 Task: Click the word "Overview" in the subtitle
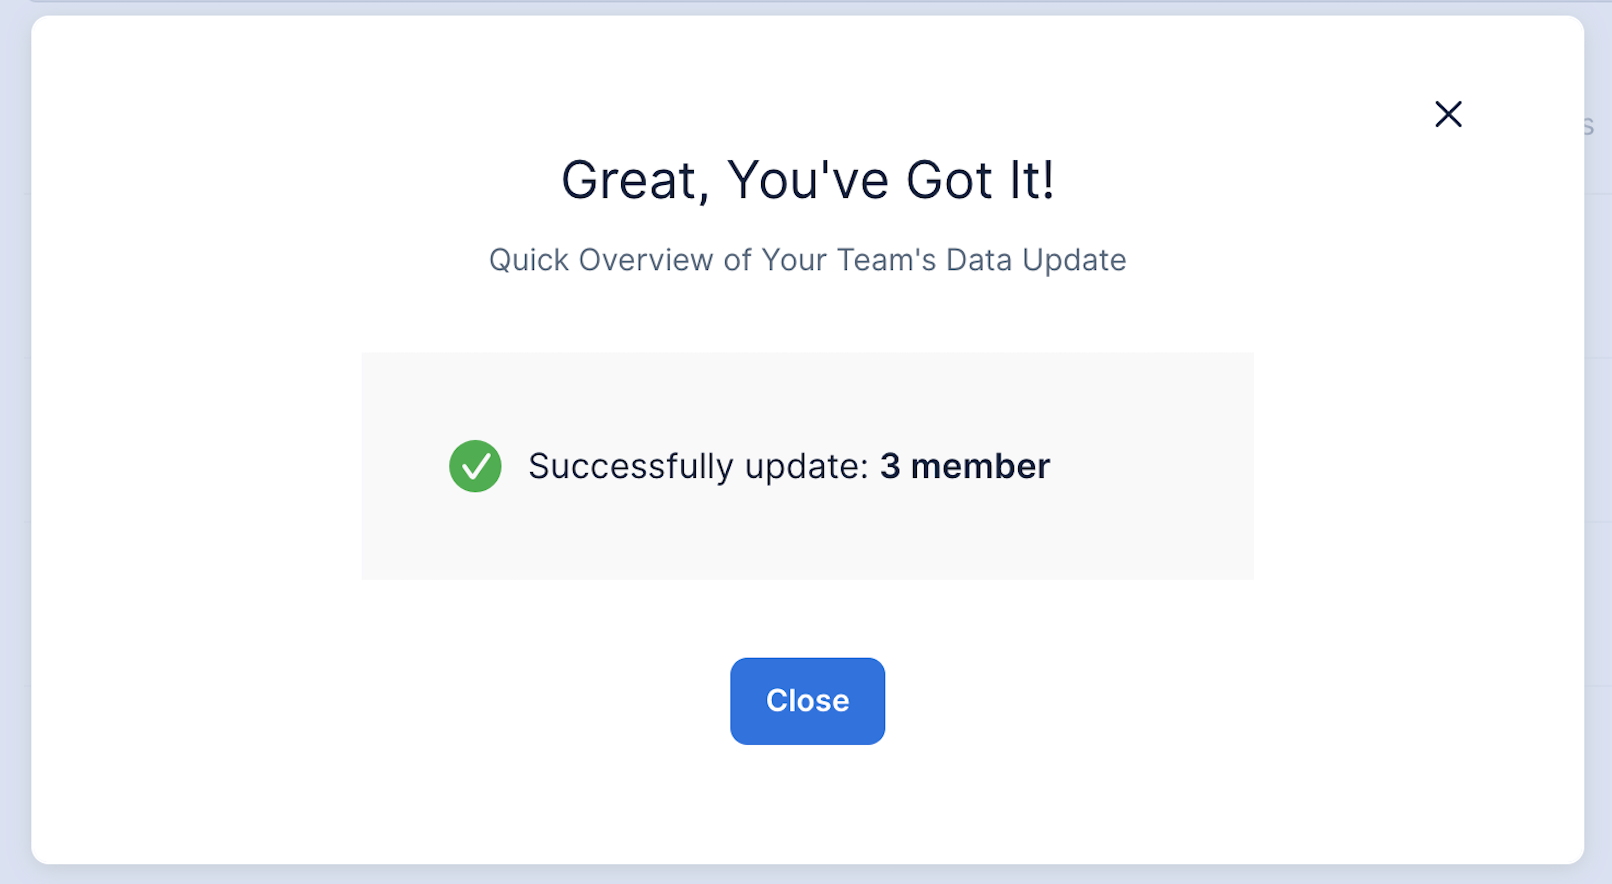(x=646, y=260)
